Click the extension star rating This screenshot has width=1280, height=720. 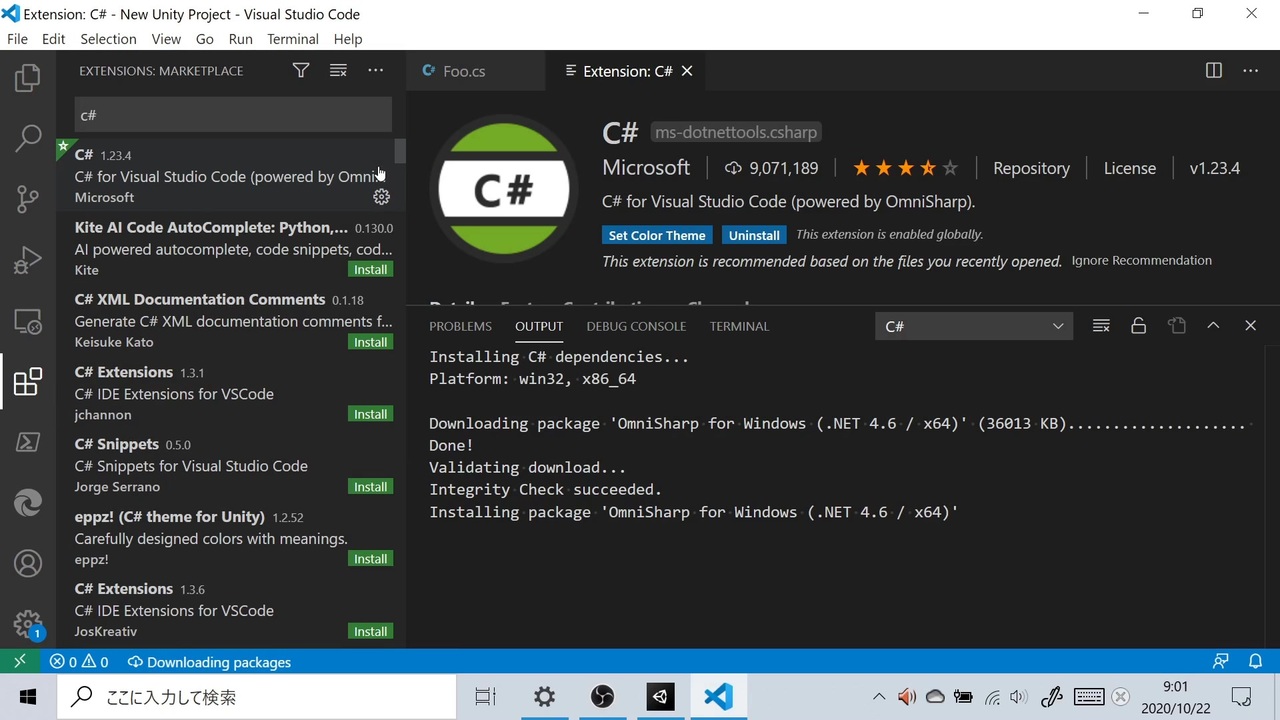click(905, 168)
